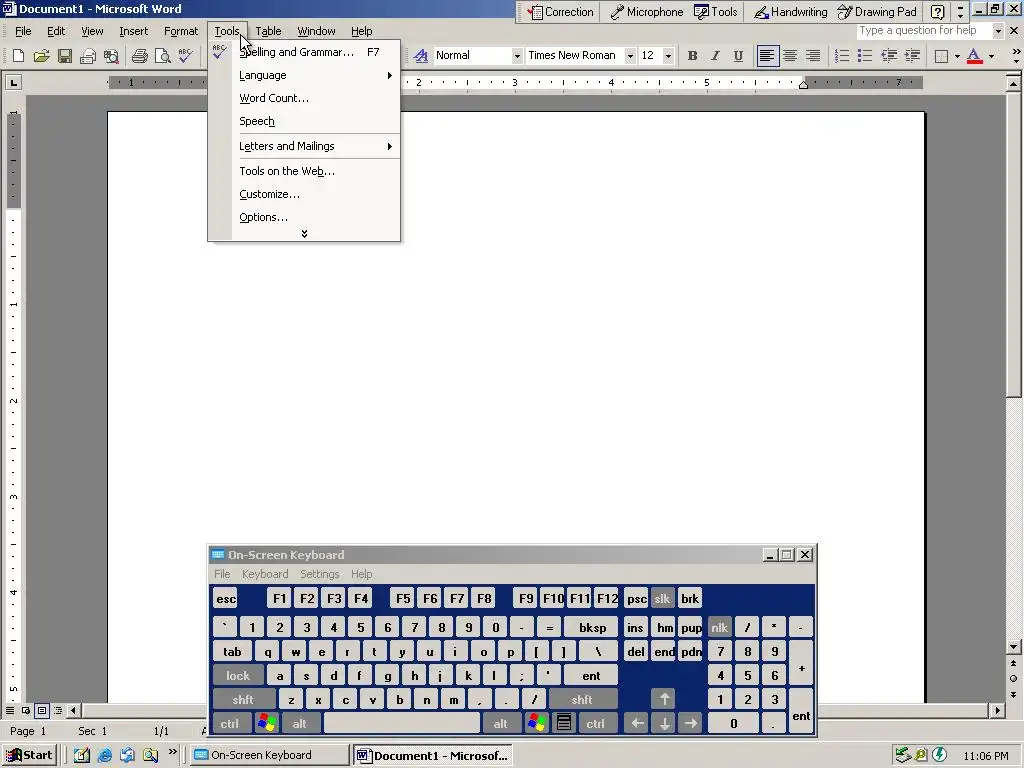The width and height of the screenshot is (1024, 768).
Task: Click the vertical scrollbar thumb
Action: click(x=1014, y=244)
